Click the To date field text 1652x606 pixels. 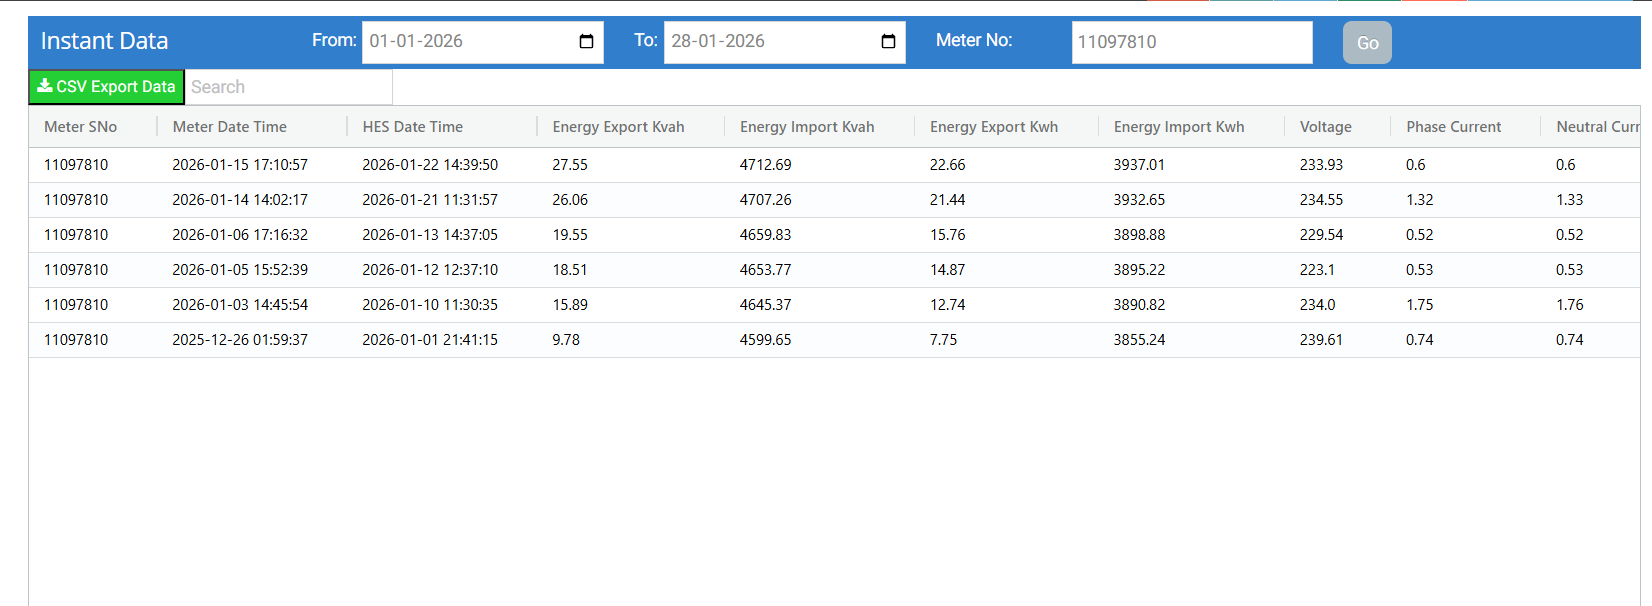718,42
